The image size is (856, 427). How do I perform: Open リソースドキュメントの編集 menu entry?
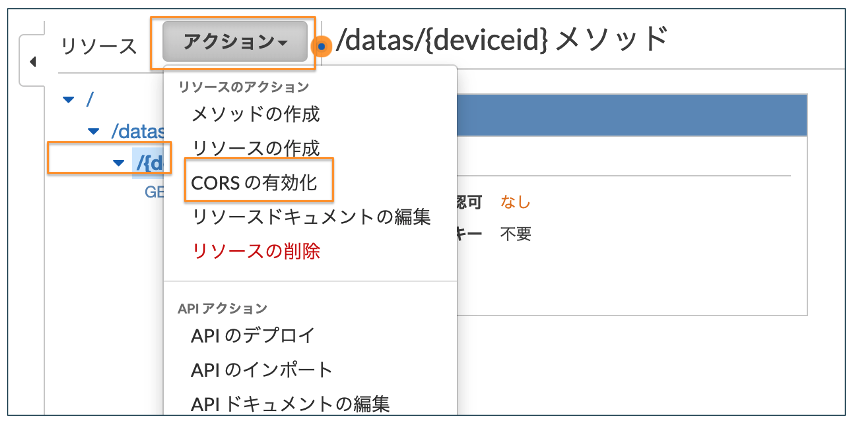[x=311, y=217]
